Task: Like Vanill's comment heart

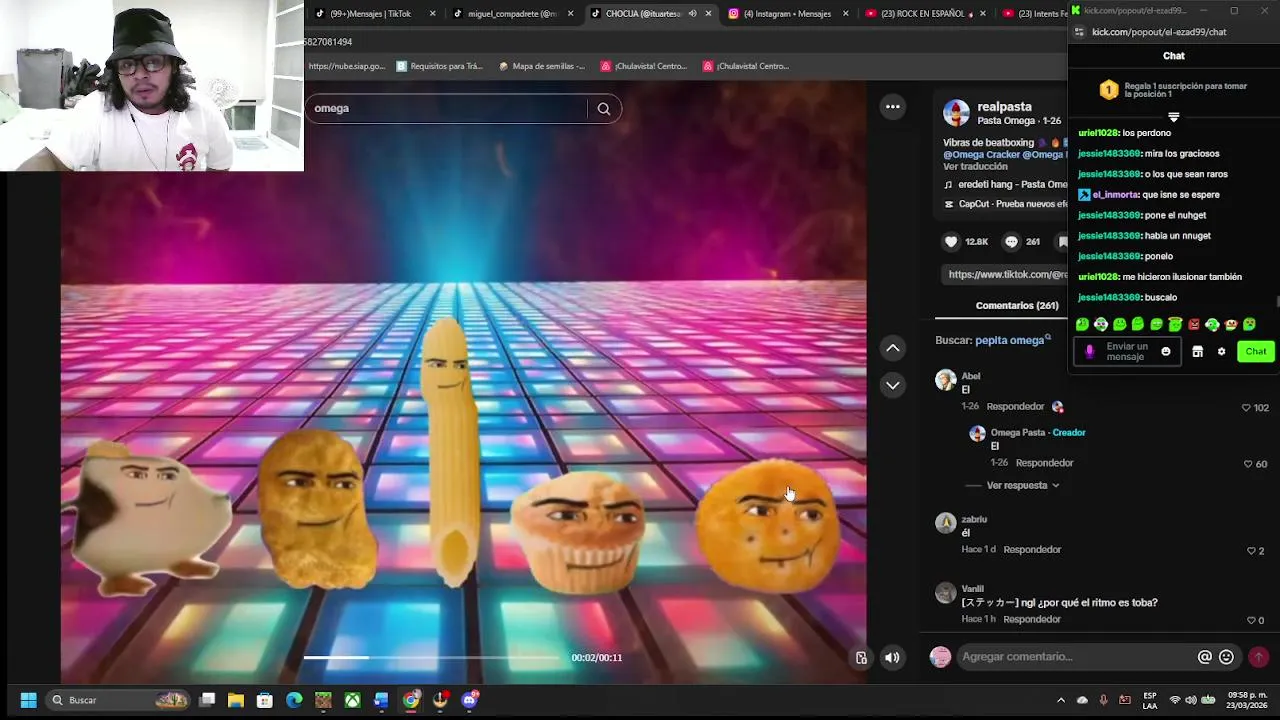Action: tap(1251, 621)
